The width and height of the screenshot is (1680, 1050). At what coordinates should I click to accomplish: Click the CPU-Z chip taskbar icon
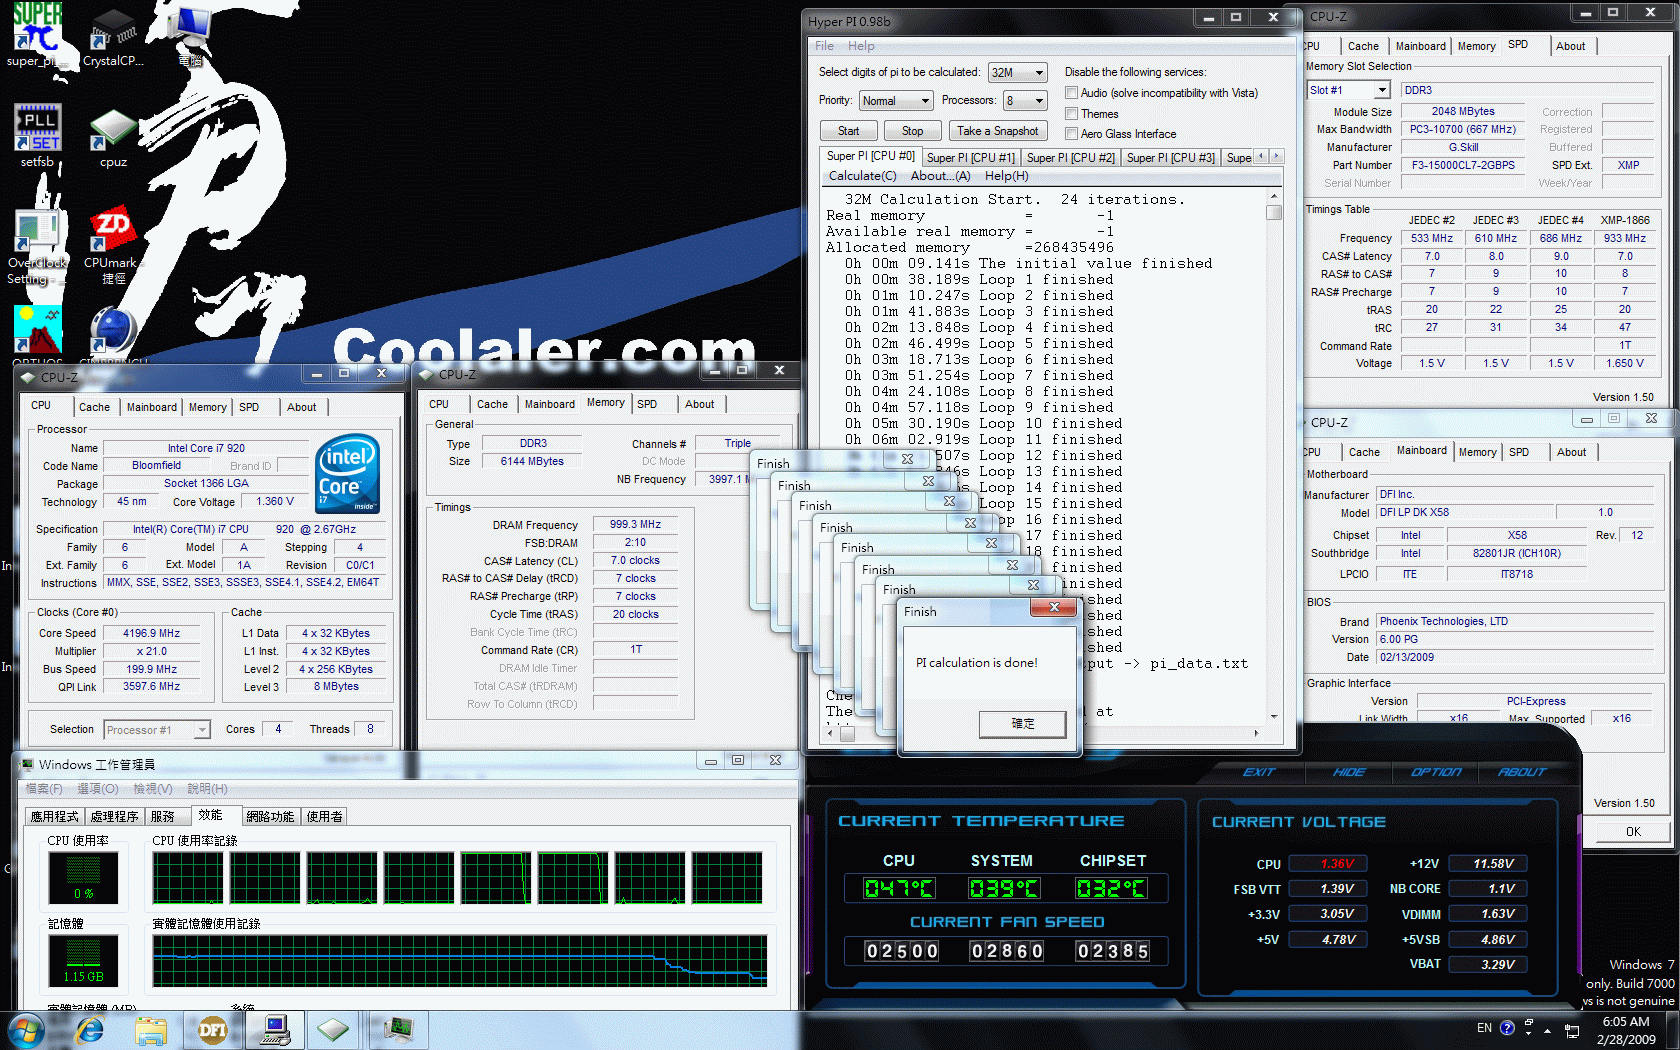[334, 1030]
